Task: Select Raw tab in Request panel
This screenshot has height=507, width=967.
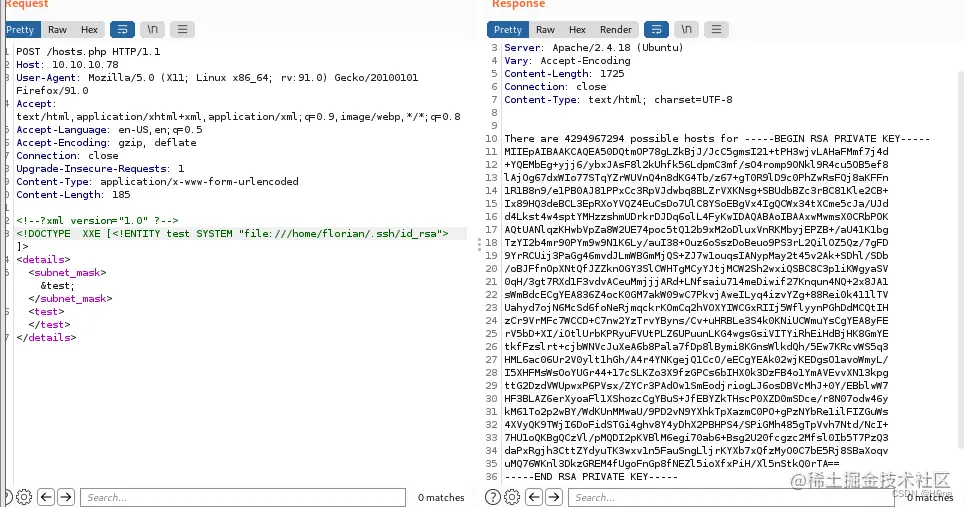Action: coord(57,30)
